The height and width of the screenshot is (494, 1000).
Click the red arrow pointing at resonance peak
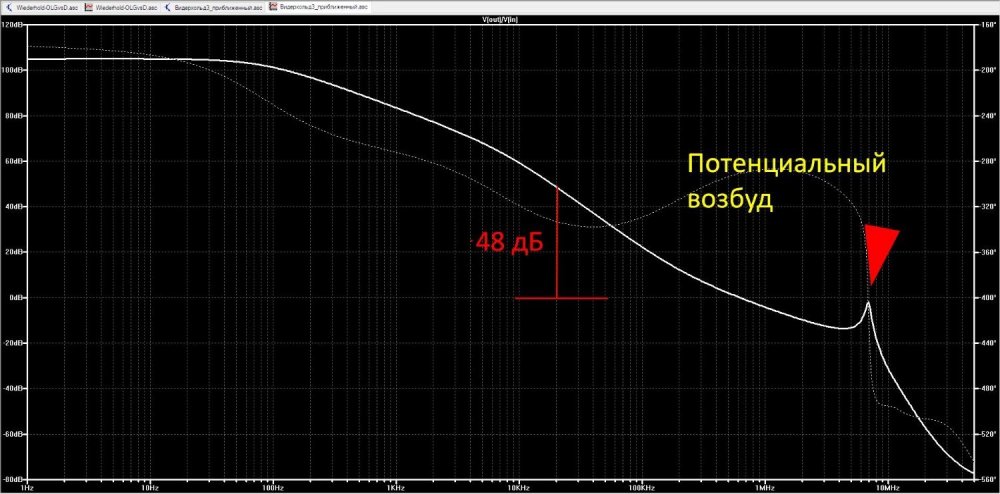878,250
